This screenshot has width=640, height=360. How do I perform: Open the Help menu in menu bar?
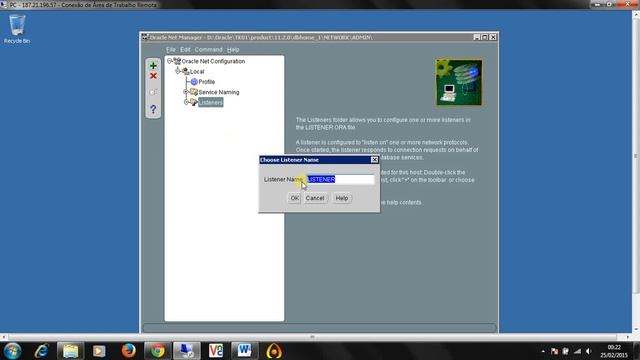point(233,49)
